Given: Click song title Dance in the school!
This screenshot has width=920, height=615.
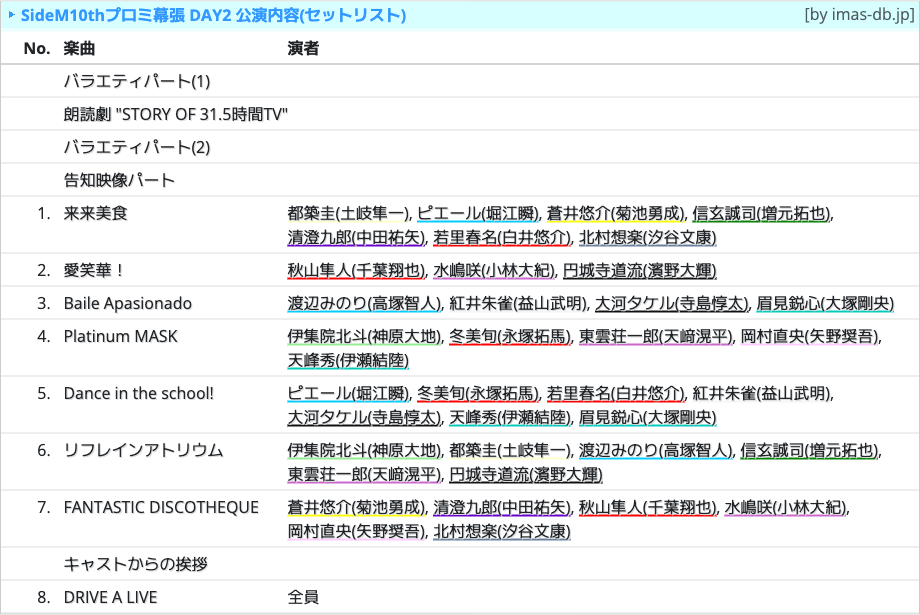Looking at the screenshot, I should (x=138, y=393).
